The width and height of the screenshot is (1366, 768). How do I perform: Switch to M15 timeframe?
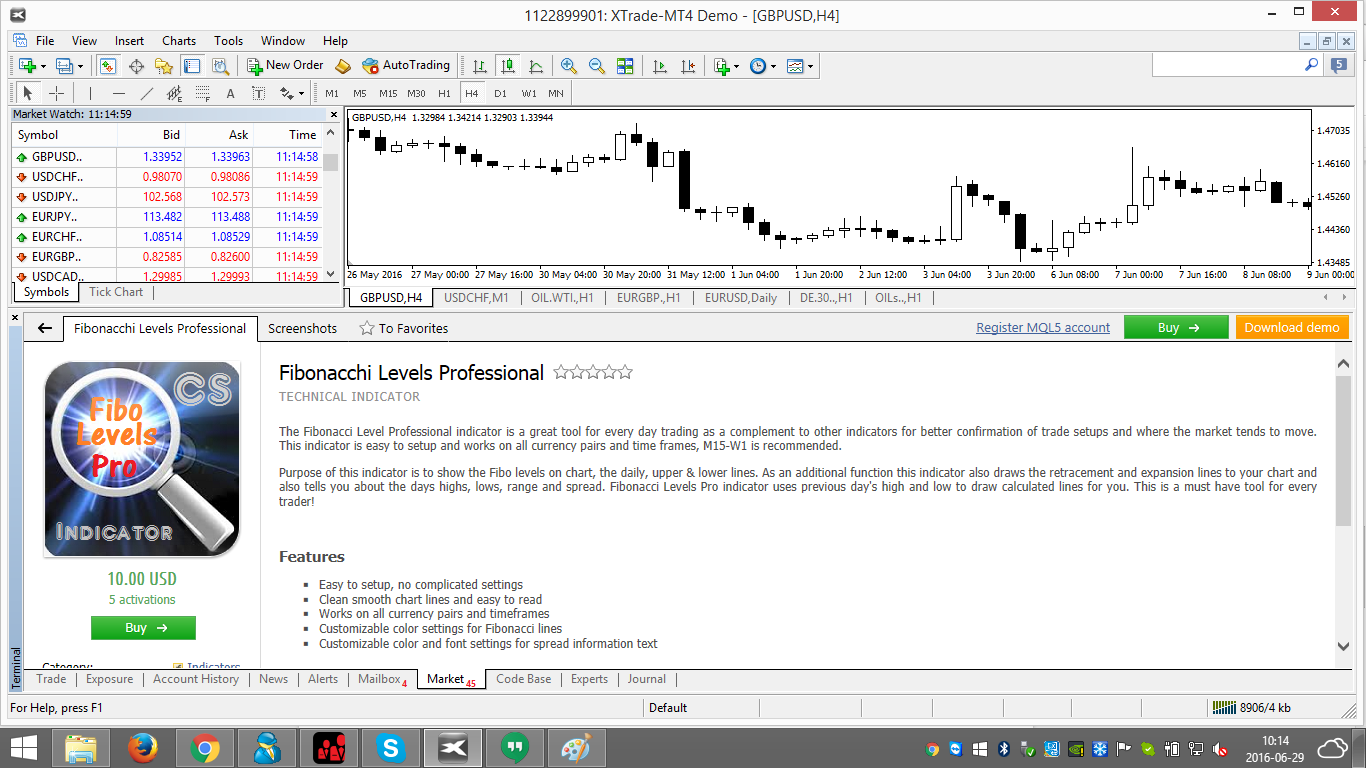pos(388,93)
